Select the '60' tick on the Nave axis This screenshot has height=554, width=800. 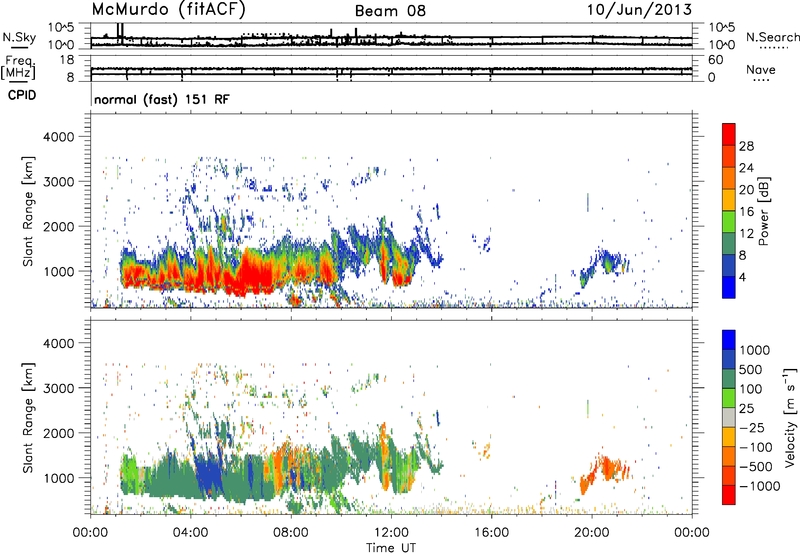[716, 60]
